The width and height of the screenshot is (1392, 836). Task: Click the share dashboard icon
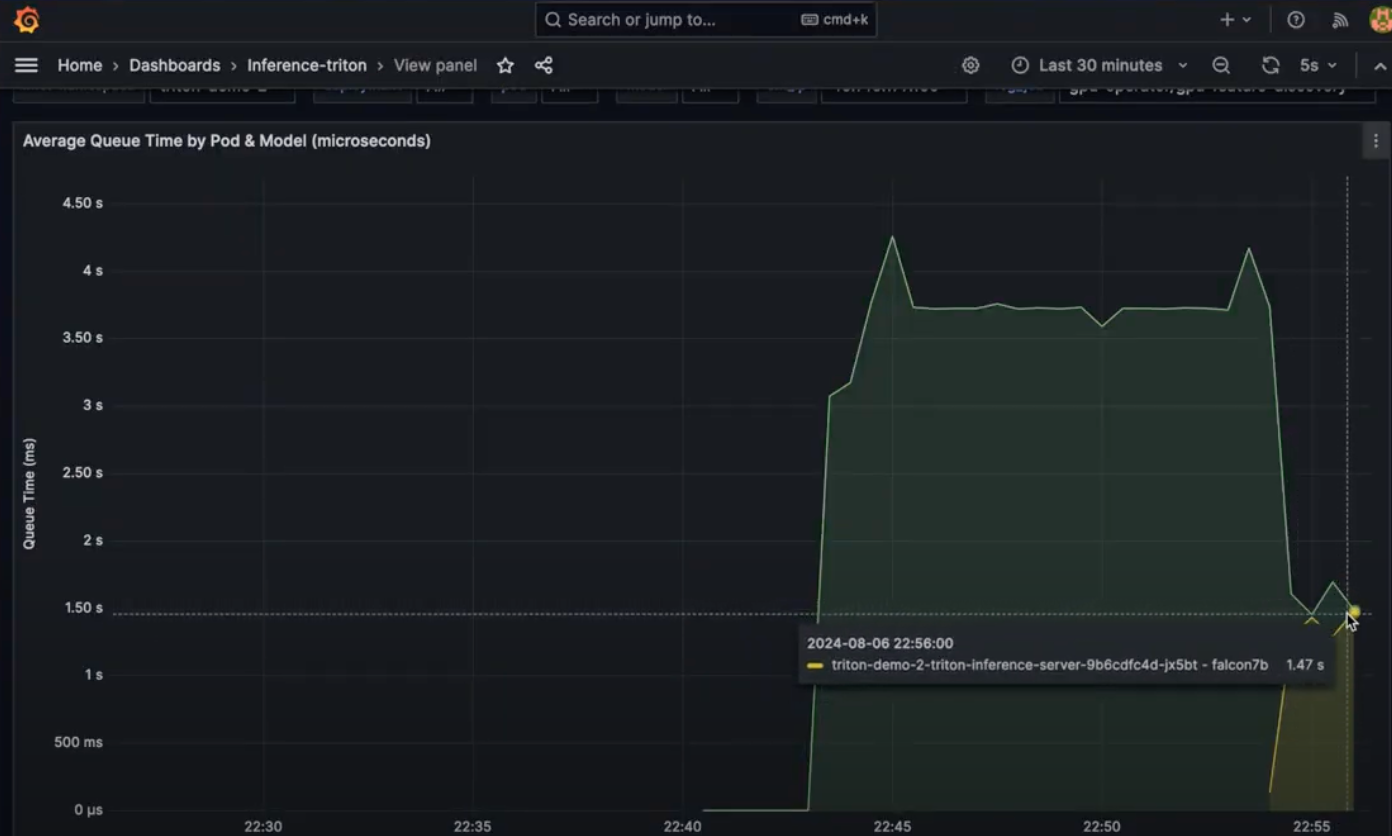pyautogui.click(x=543, y=65)
